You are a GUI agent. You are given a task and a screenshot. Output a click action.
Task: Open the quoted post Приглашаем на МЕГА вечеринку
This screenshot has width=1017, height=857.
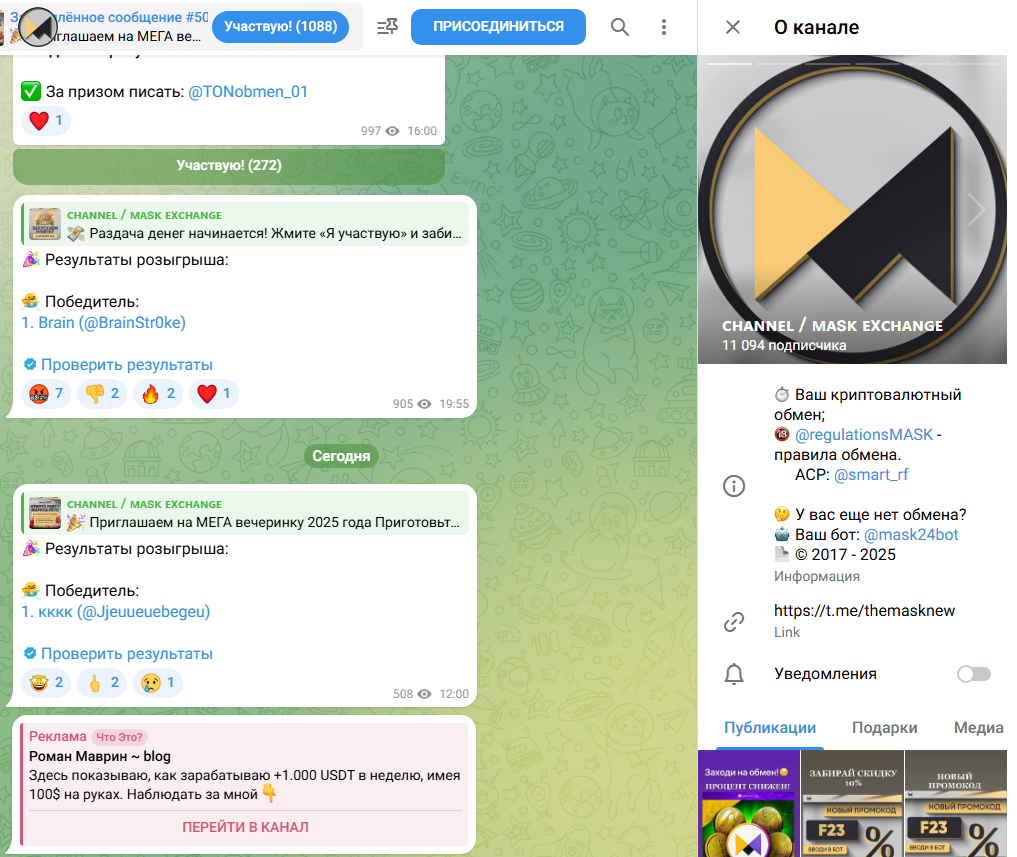coord(245,514)
